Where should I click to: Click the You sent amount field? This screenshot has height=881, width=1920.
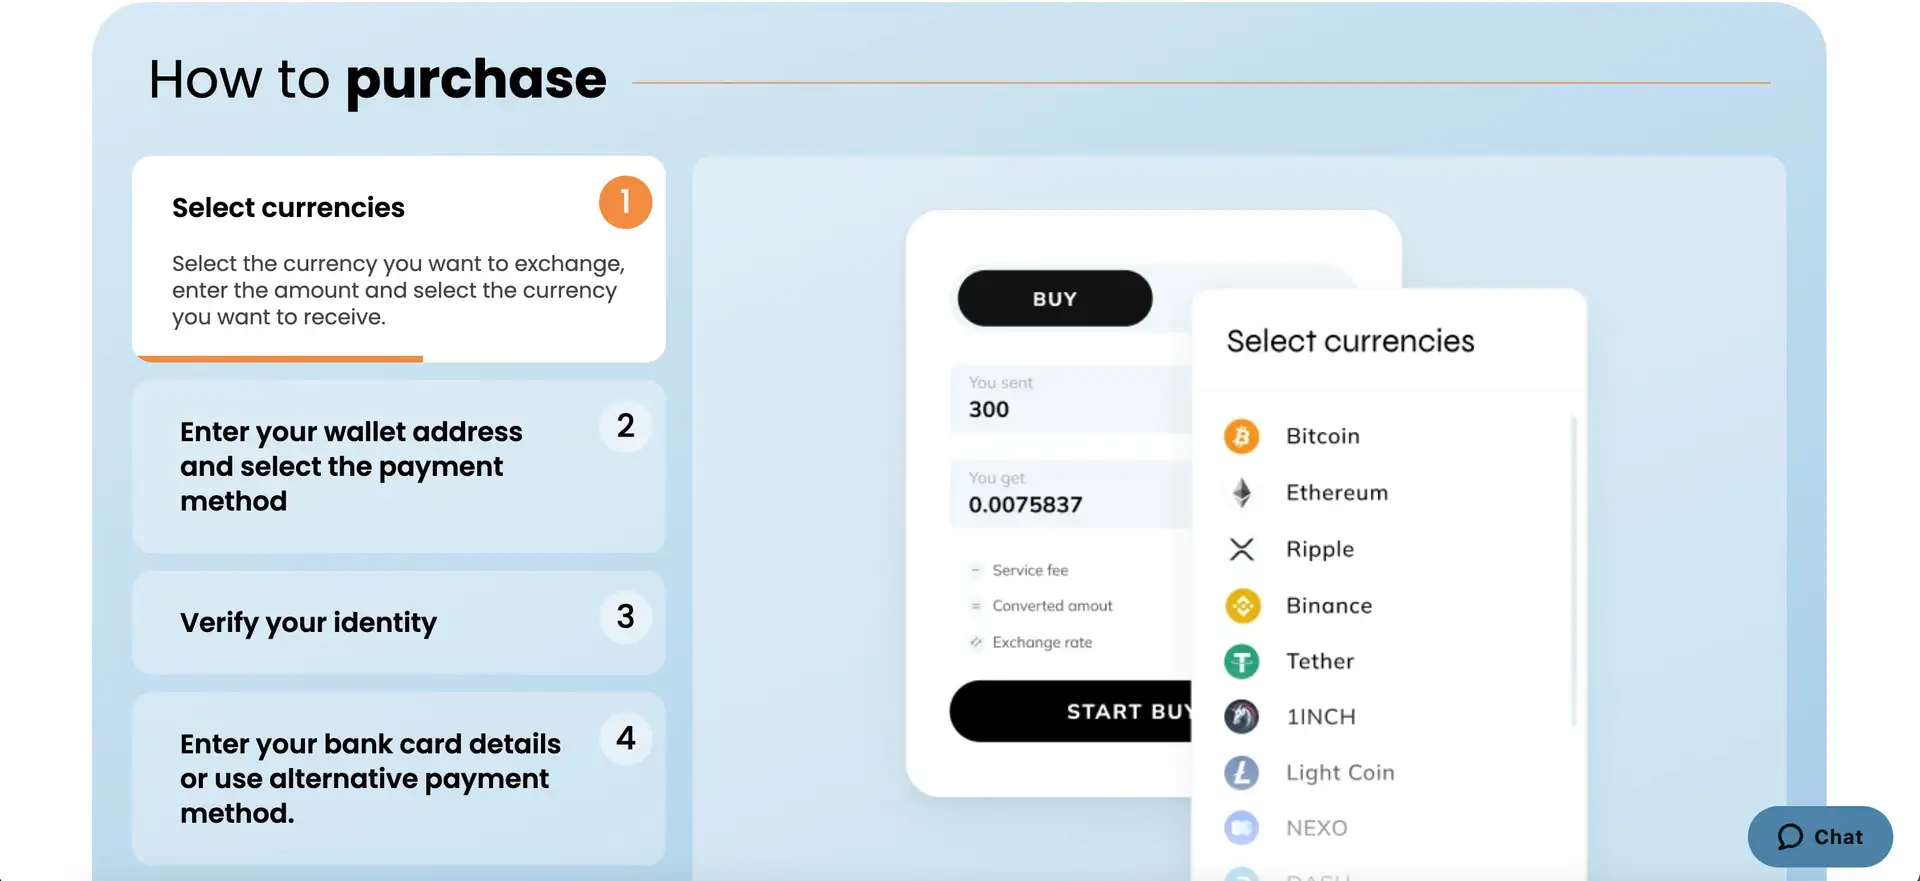tap(1070, 399)
